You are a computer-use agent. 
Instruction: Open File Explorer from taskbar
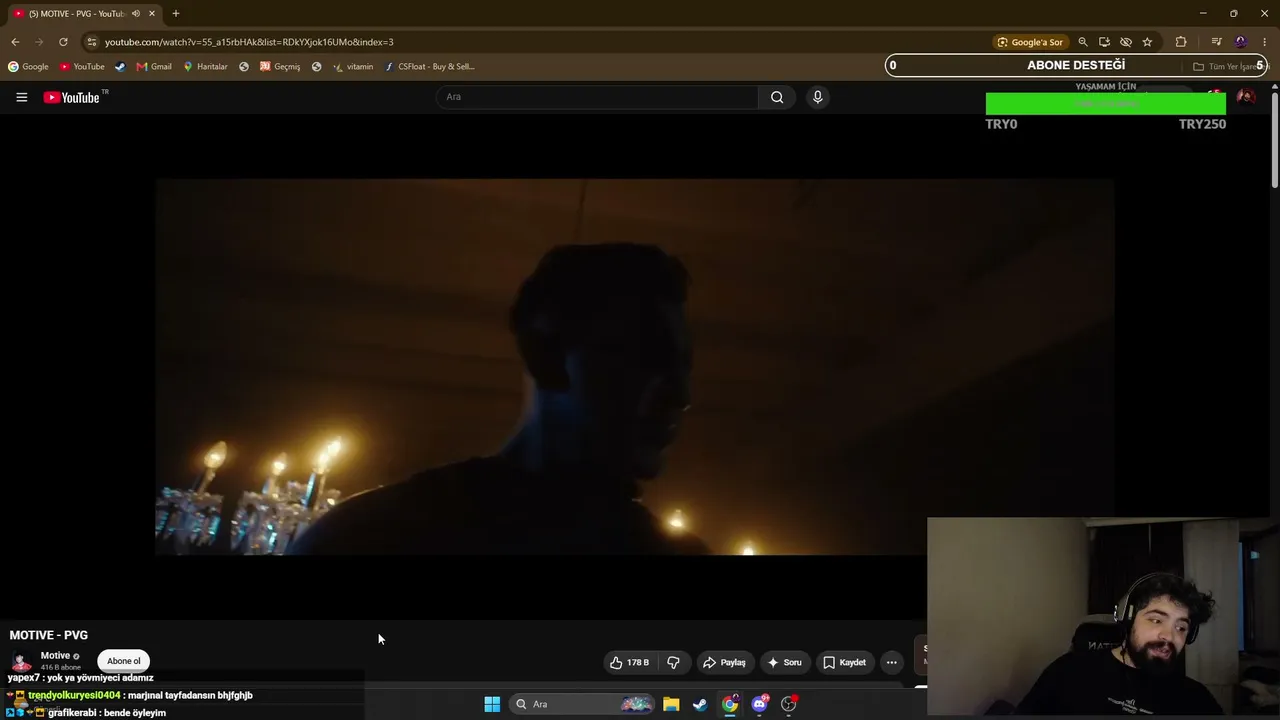671,704
